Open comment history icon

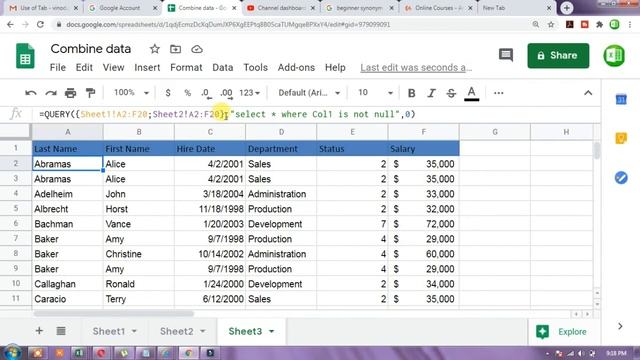click(506, 55)
